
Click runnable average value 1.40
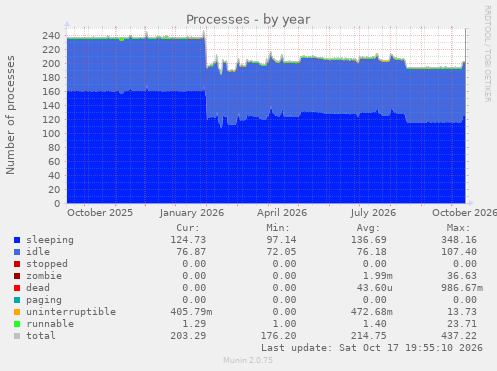pos(374,324)
